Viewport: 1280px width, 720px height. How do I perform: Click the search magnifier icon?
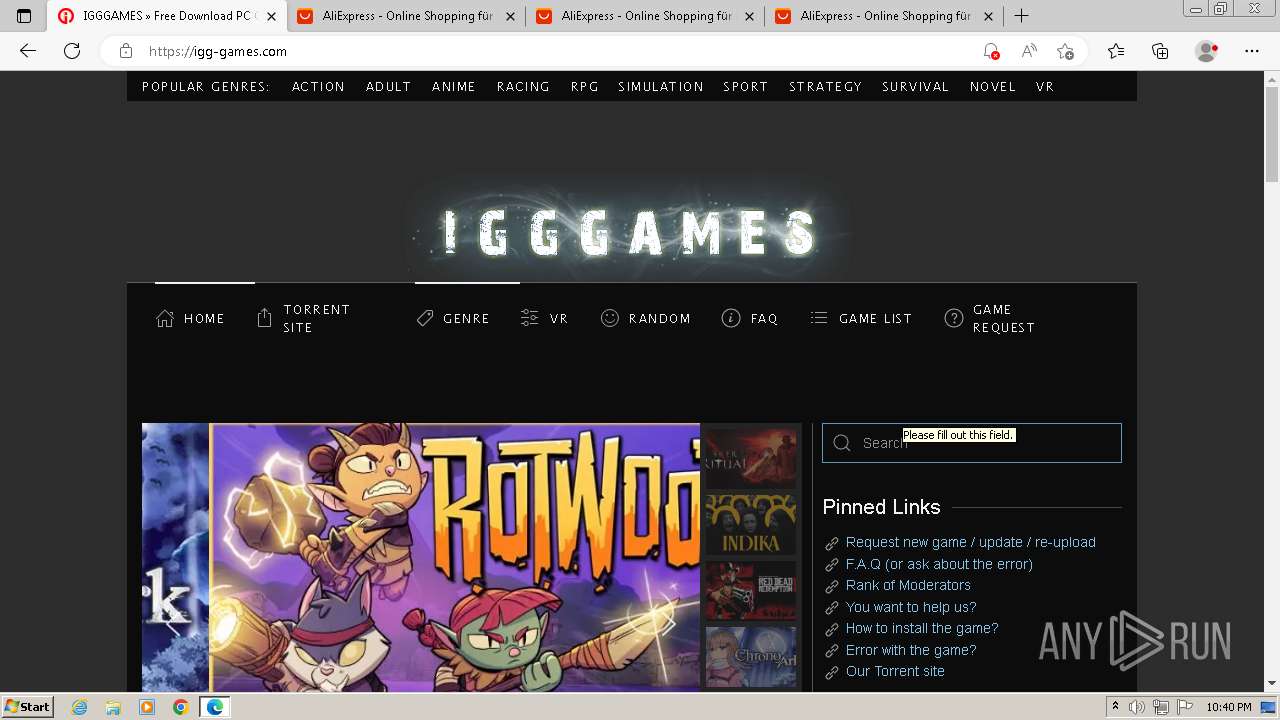tap(842, 443)
